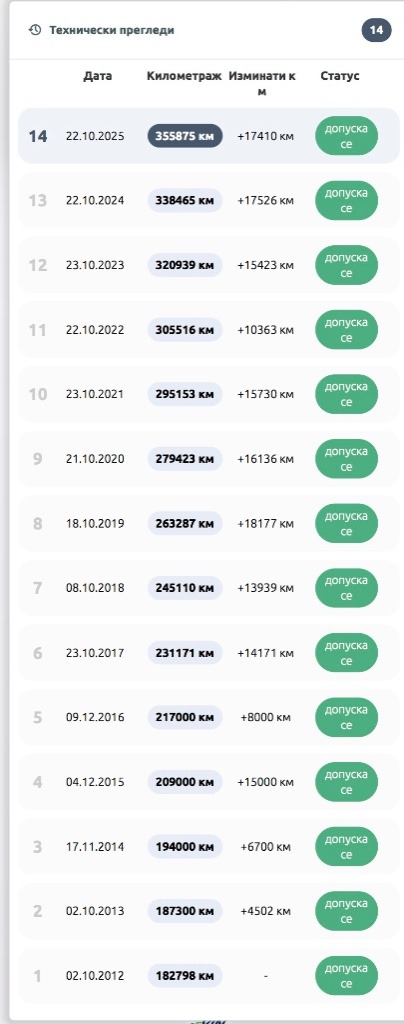Click the Километраж column header

click(x=185, y=76)
